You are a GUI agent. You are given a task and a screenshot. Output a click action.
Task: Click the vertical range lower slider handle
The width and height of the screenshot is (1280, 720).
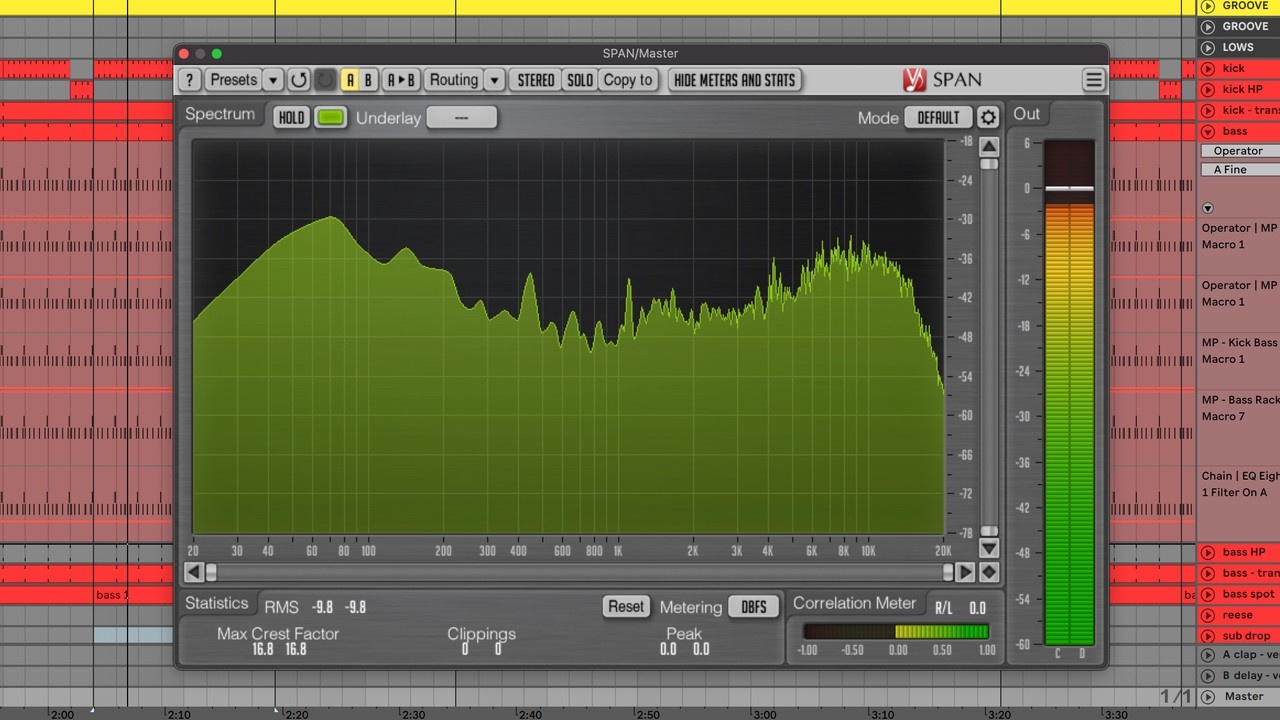tap(989, 531)
